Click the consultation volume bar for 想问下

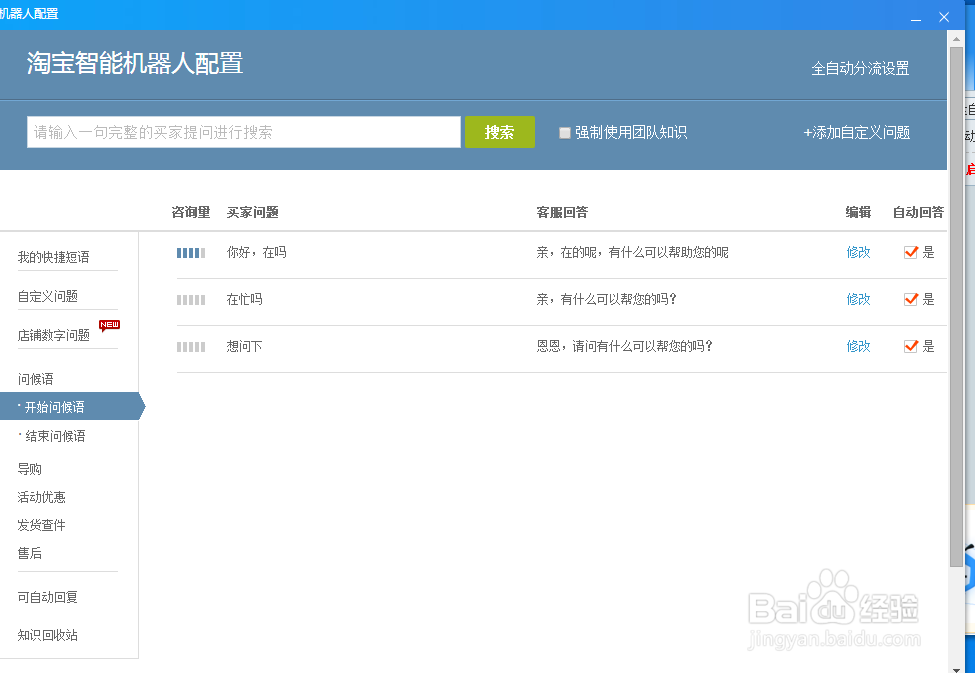pyautogui.click(x=191, y=347)
